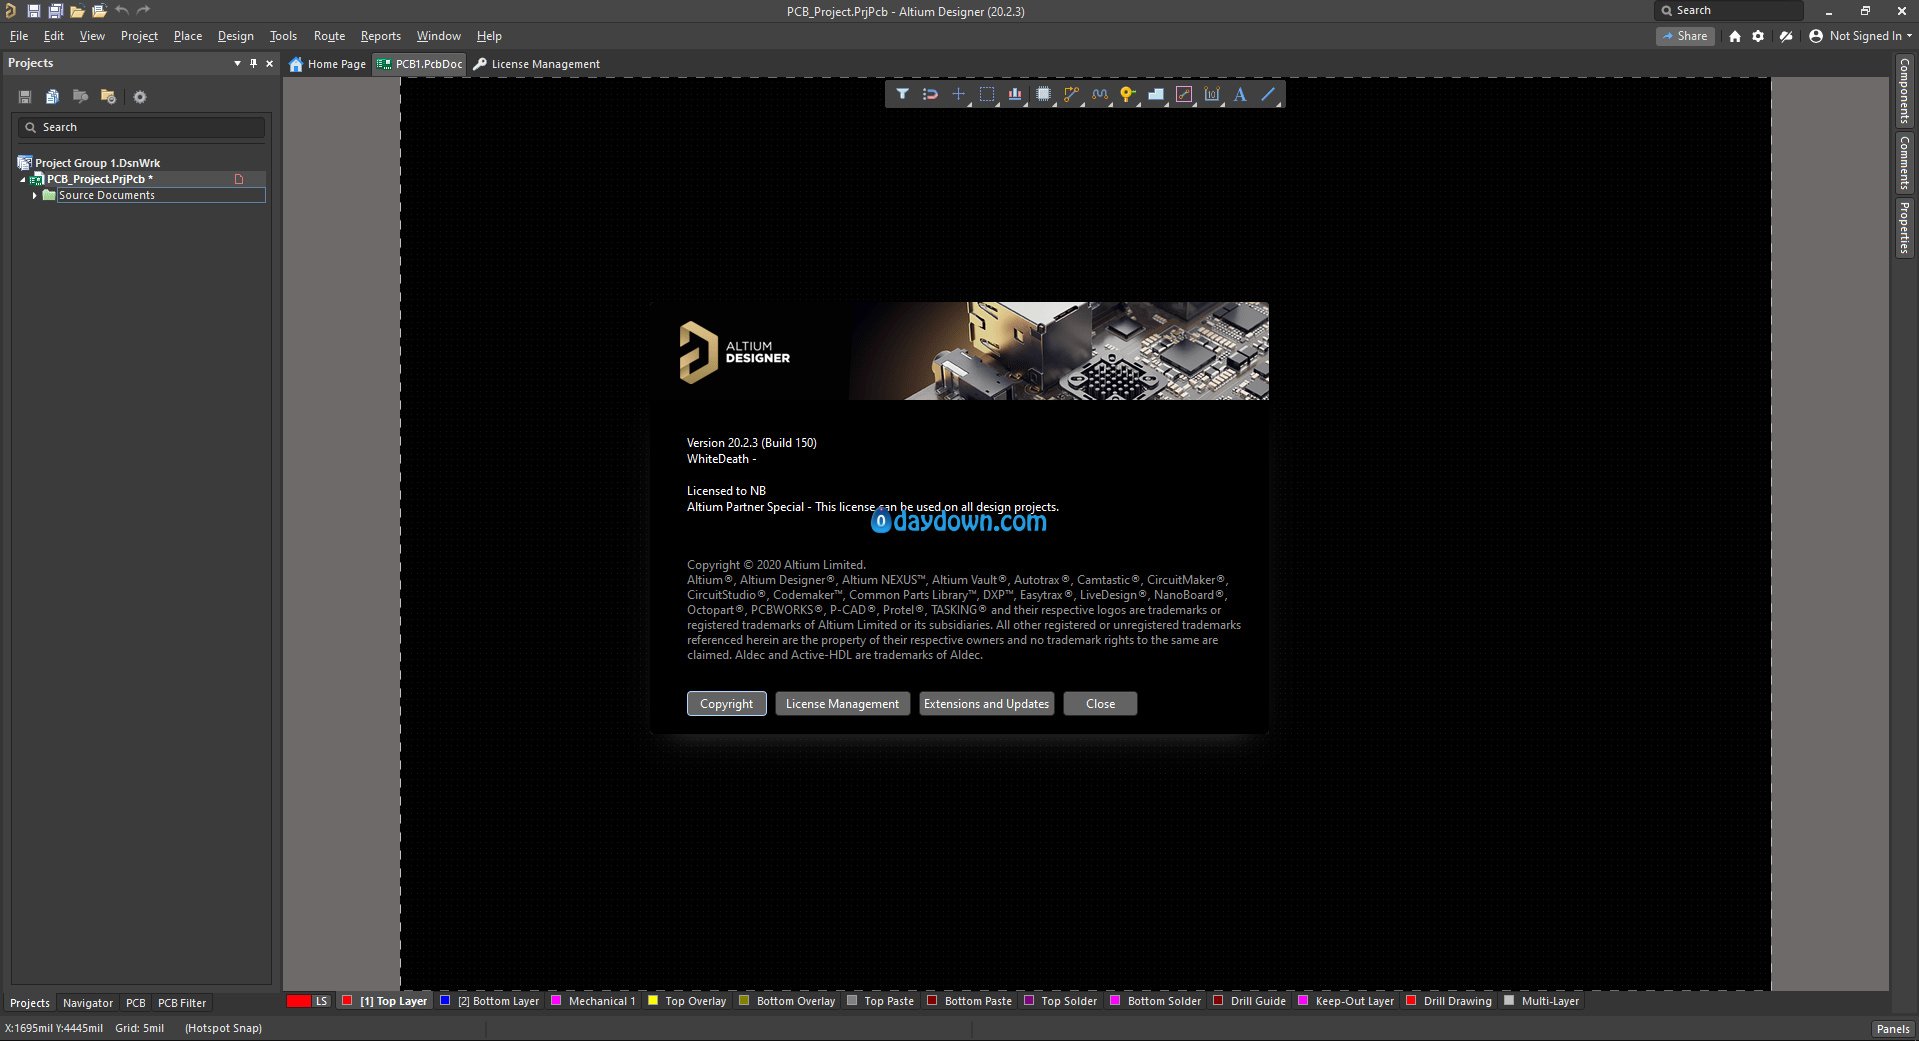Open the Components side panel tab

1904,90
